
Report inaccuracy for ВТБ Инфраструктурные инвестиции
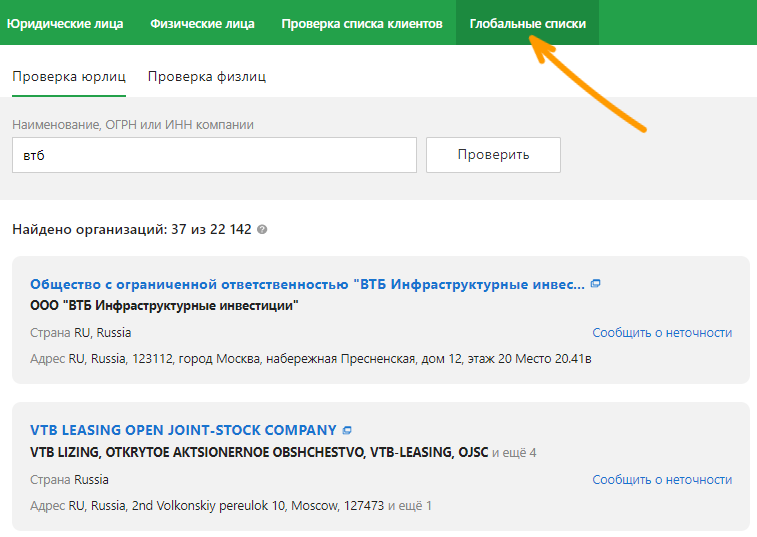(x=662, y=333)
